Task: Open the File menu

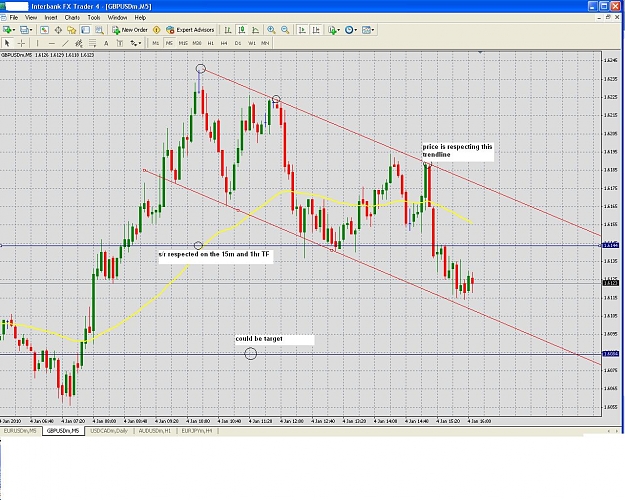Action: click(14, 18)
